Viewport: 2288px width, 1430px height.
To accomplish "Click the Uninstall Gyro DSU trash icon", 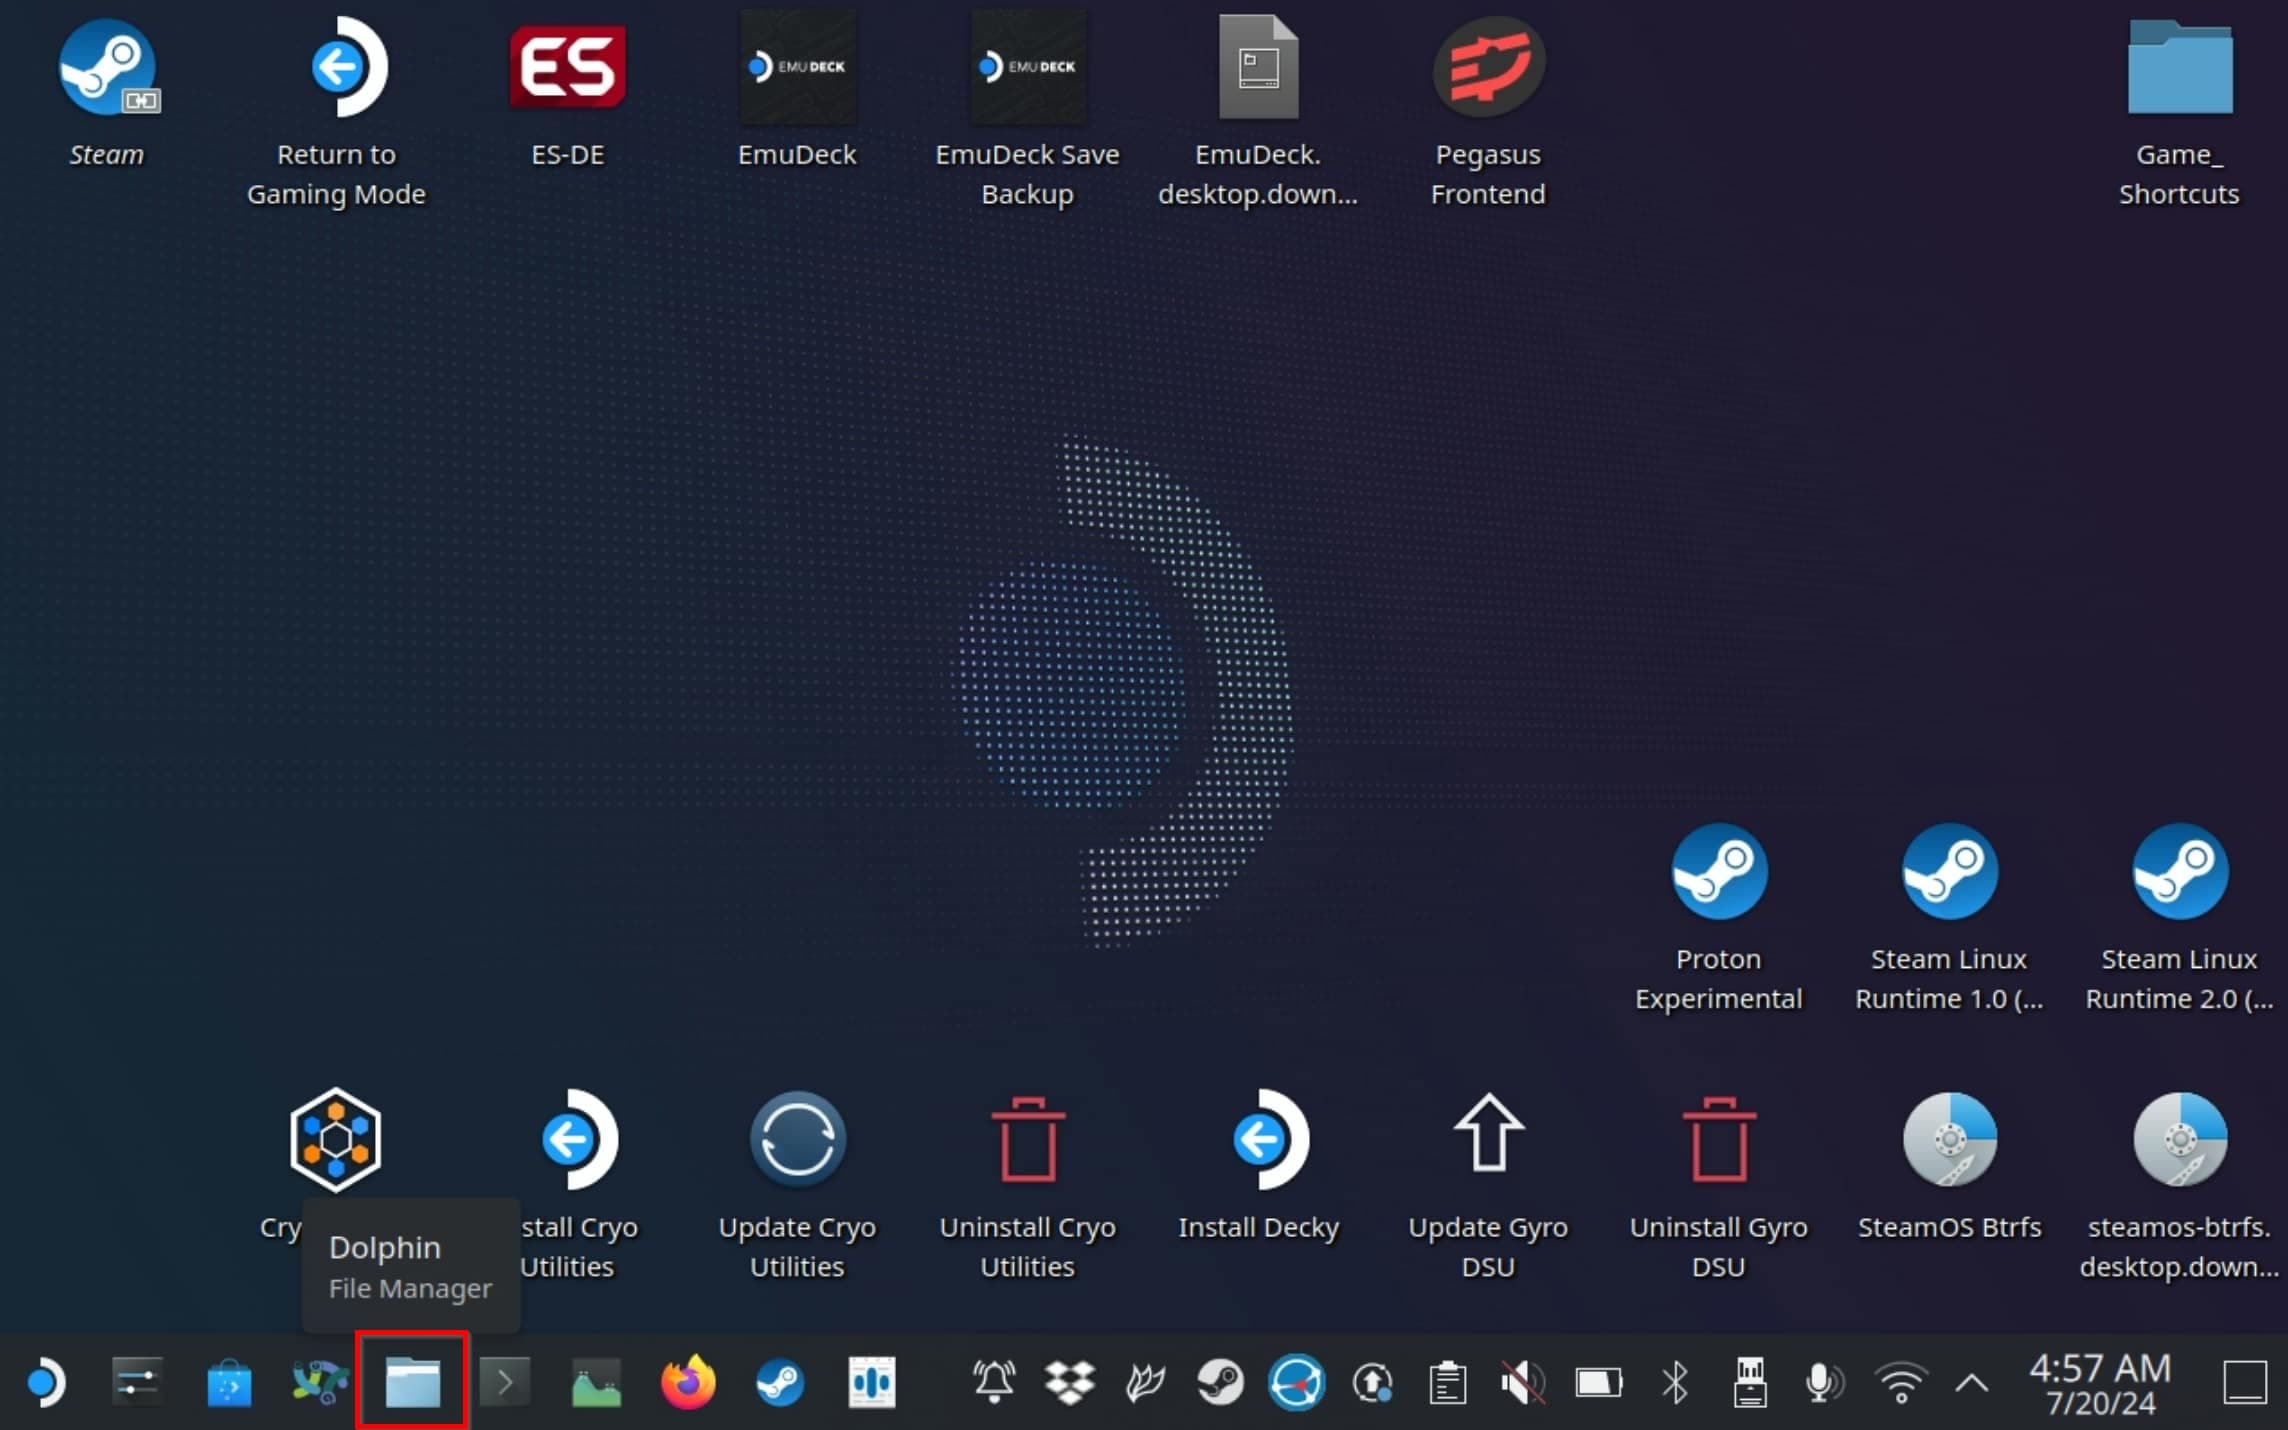I will click(1719, 1140).
